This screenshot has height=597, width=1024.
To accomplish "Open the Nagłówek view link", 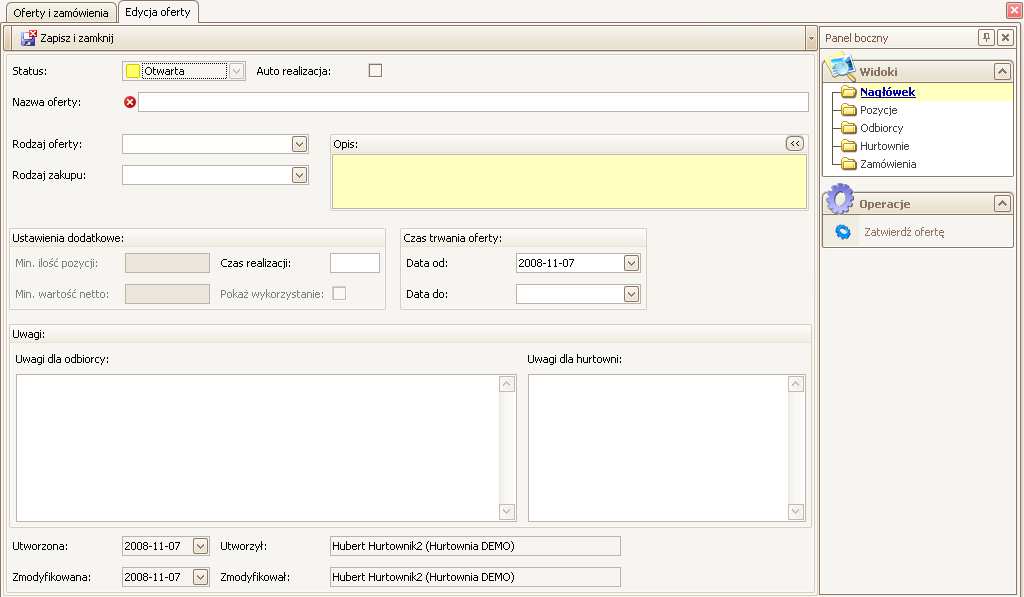I will [888, 92].
